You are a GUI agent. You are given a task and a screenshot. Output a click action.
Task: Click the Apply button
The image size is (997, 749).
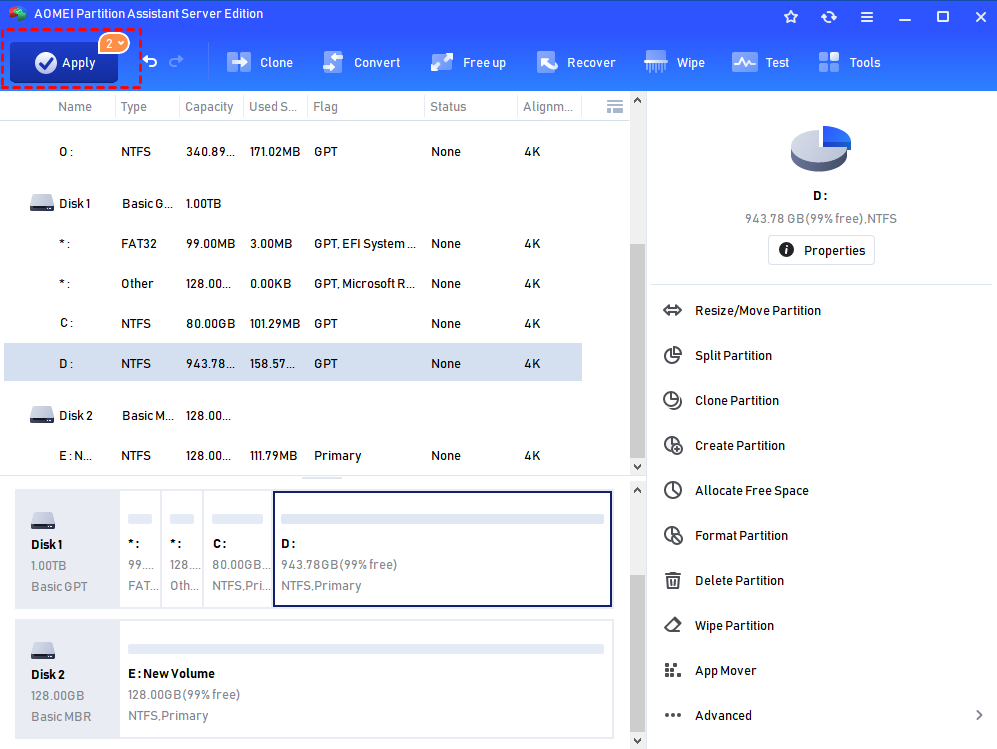tap(64, 62)
